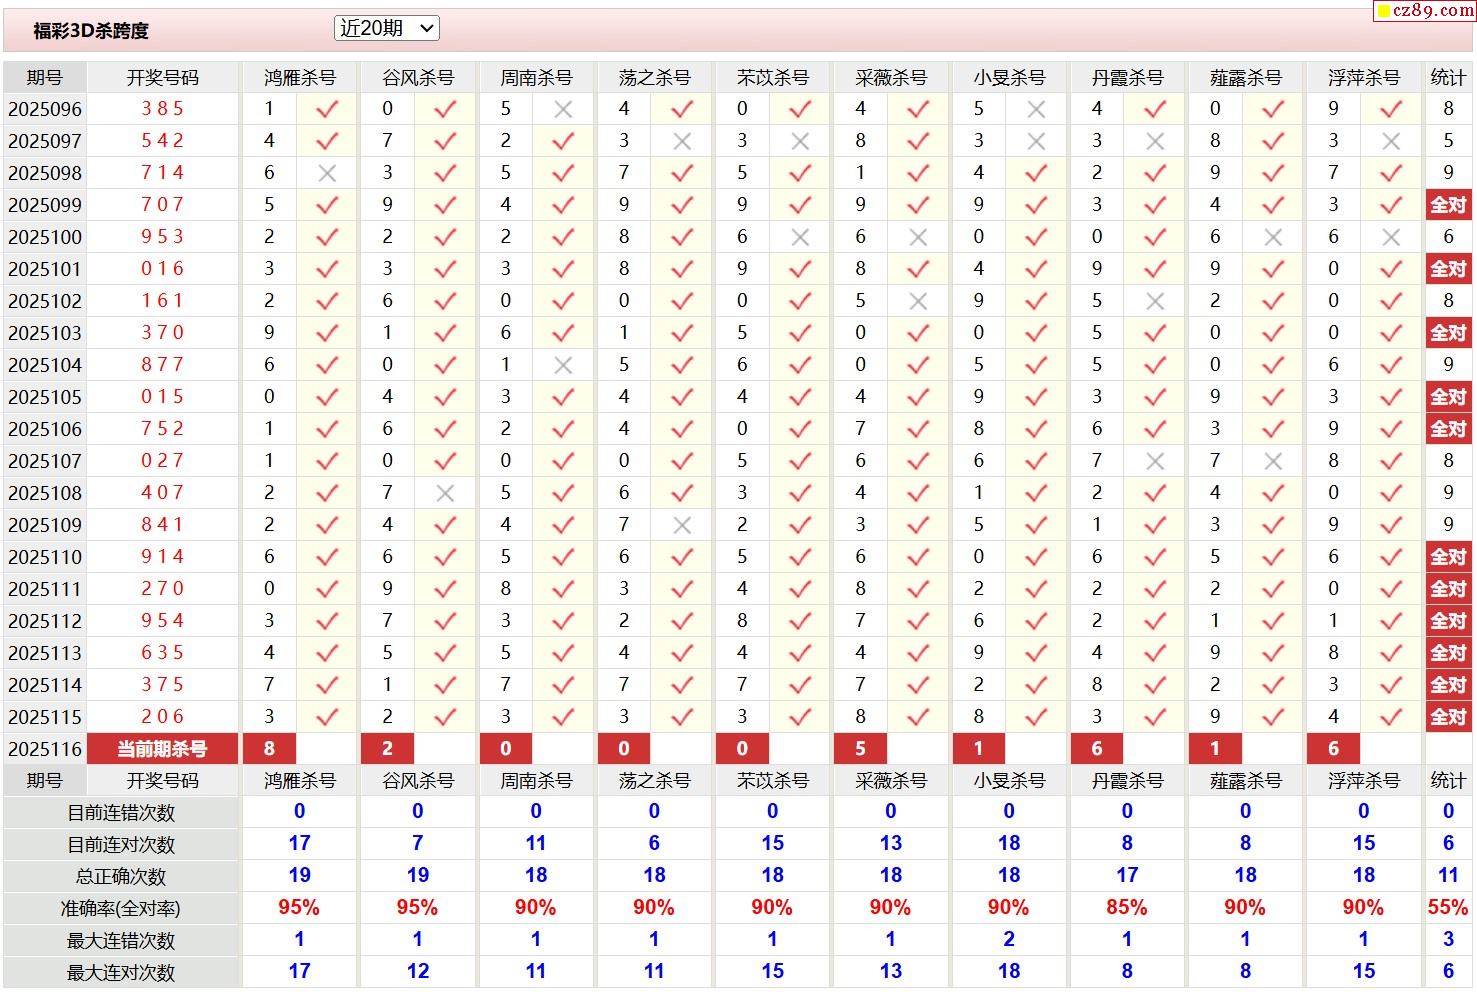Click the cross mark for 谷风杀号 in row 2025108
The image size is (1477, 992).
pyautogui.click(x=445, y=493)
